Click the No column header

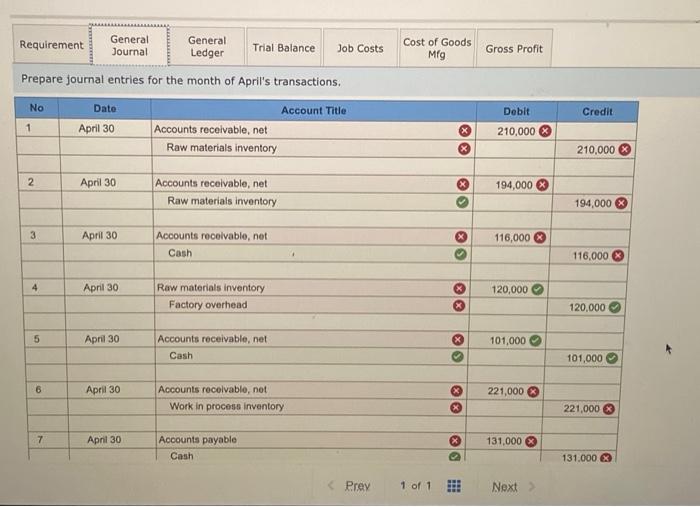tap(37, 108)
